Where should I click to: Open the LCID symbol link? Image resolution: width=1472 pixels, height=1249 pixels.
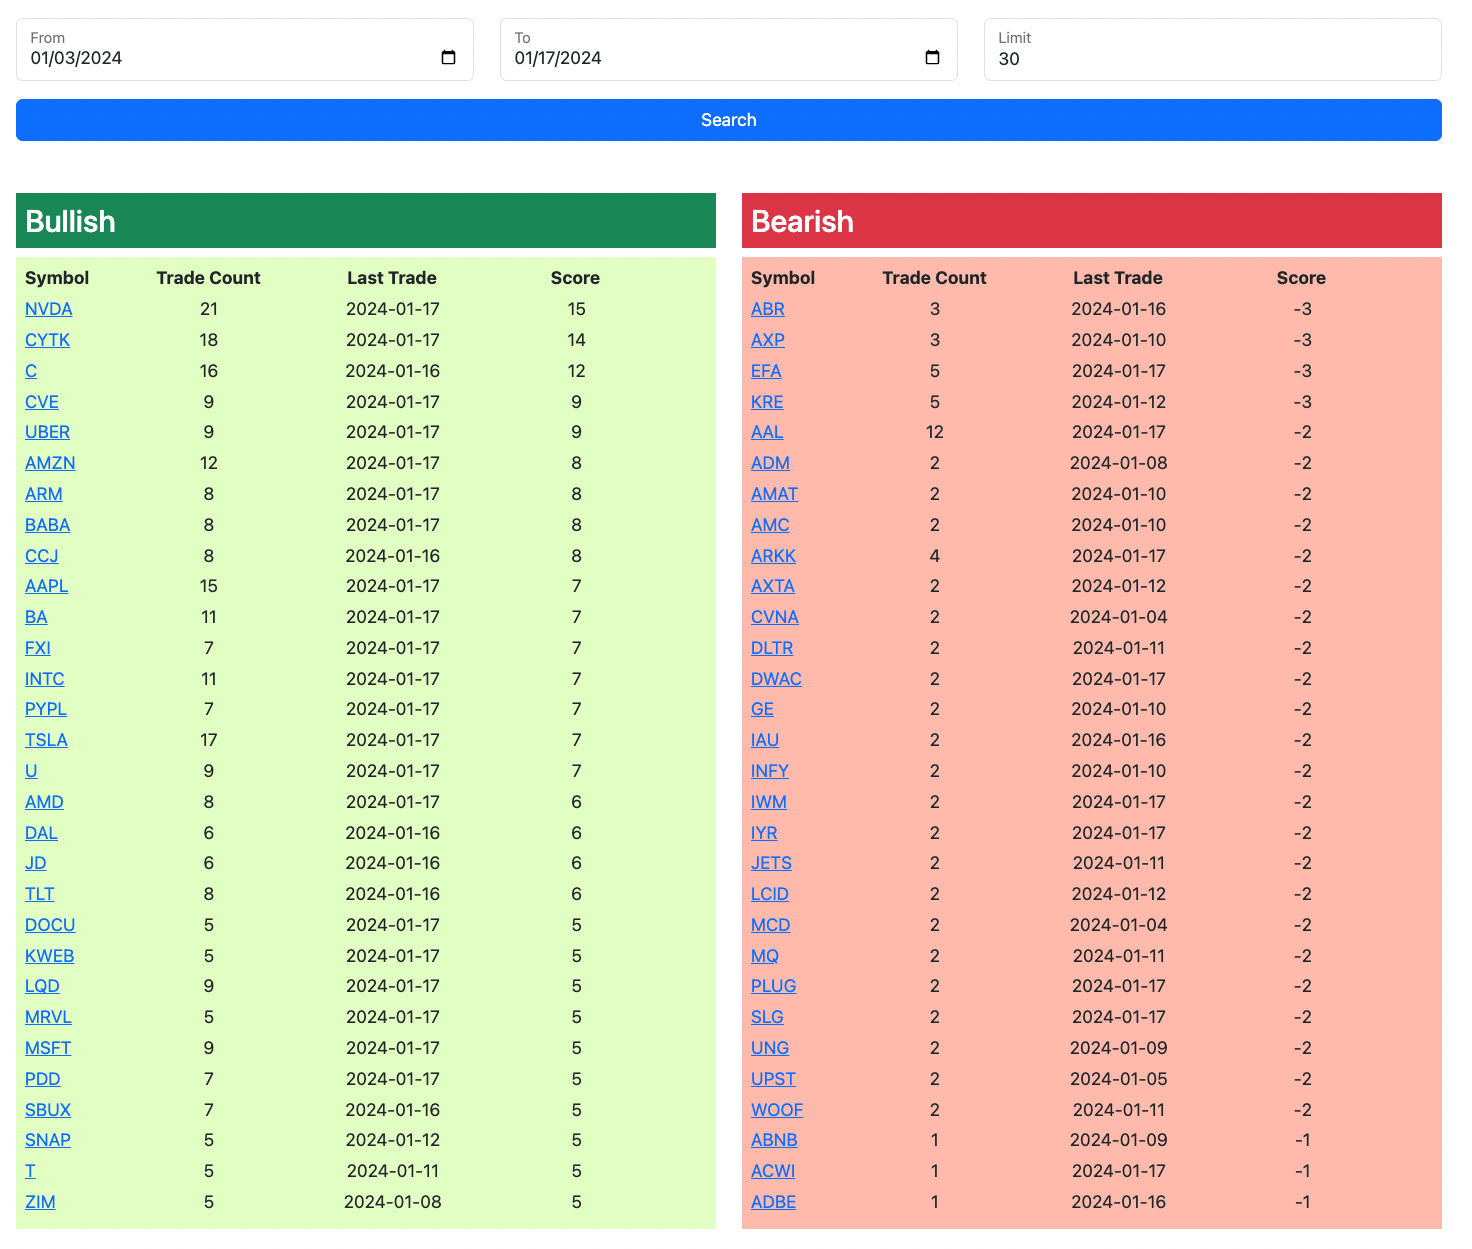[x=770, y=894]
